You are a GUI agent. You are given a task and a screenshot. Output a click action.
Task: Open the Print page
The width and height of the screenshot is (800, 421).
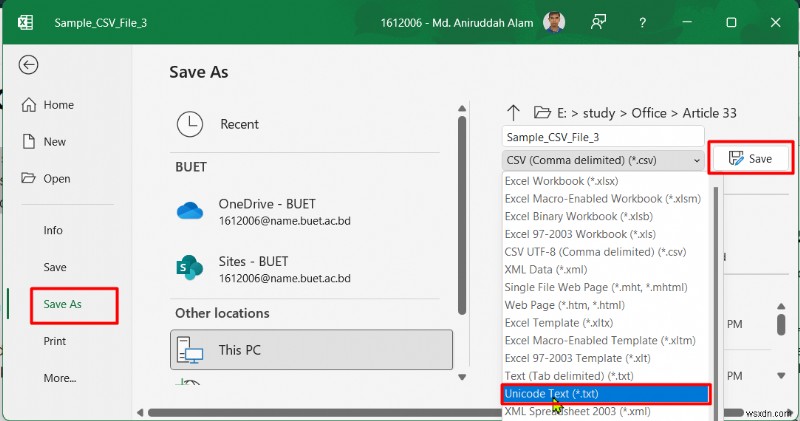click(55, 341)
